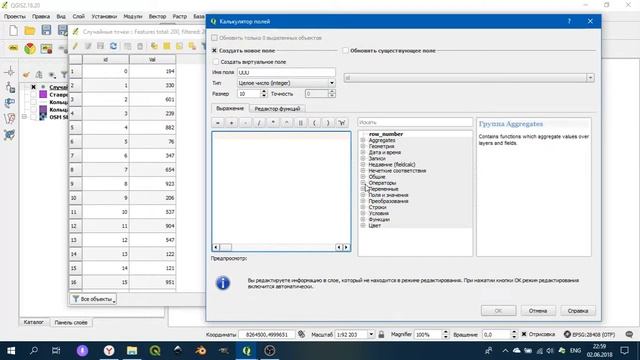640x360 pixels.
Task: Delete selected features with the trash bin icon in the attribute table
Action: pyautogui.click(x=140, y=46)
